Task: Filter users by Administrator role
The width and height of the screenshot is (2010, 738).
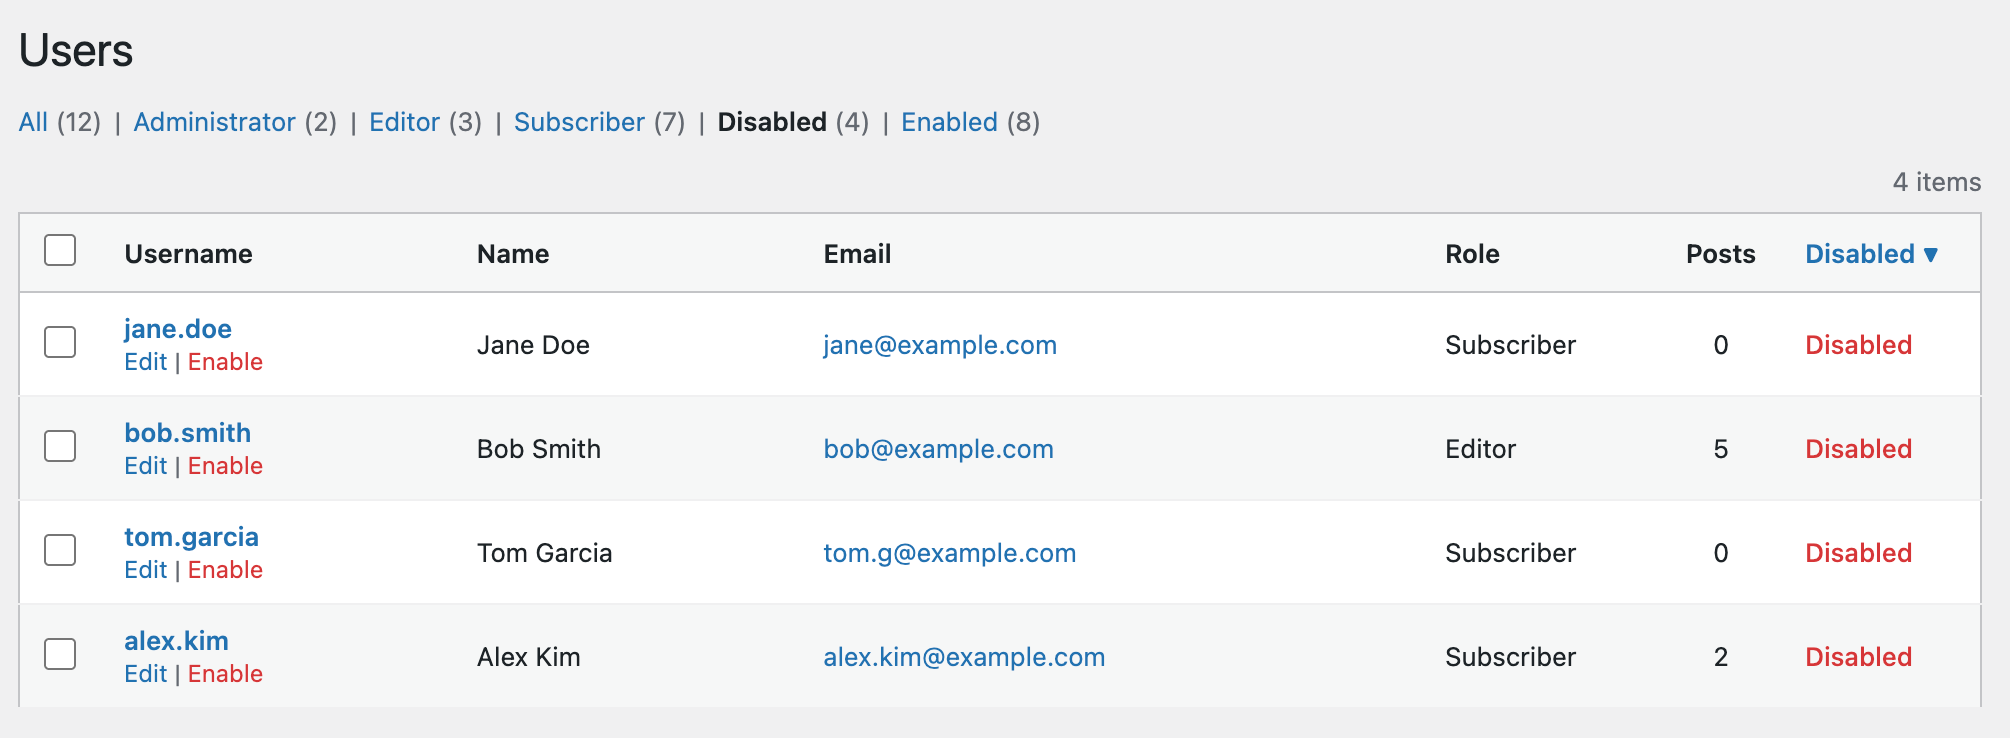Action: pos(214,122)
